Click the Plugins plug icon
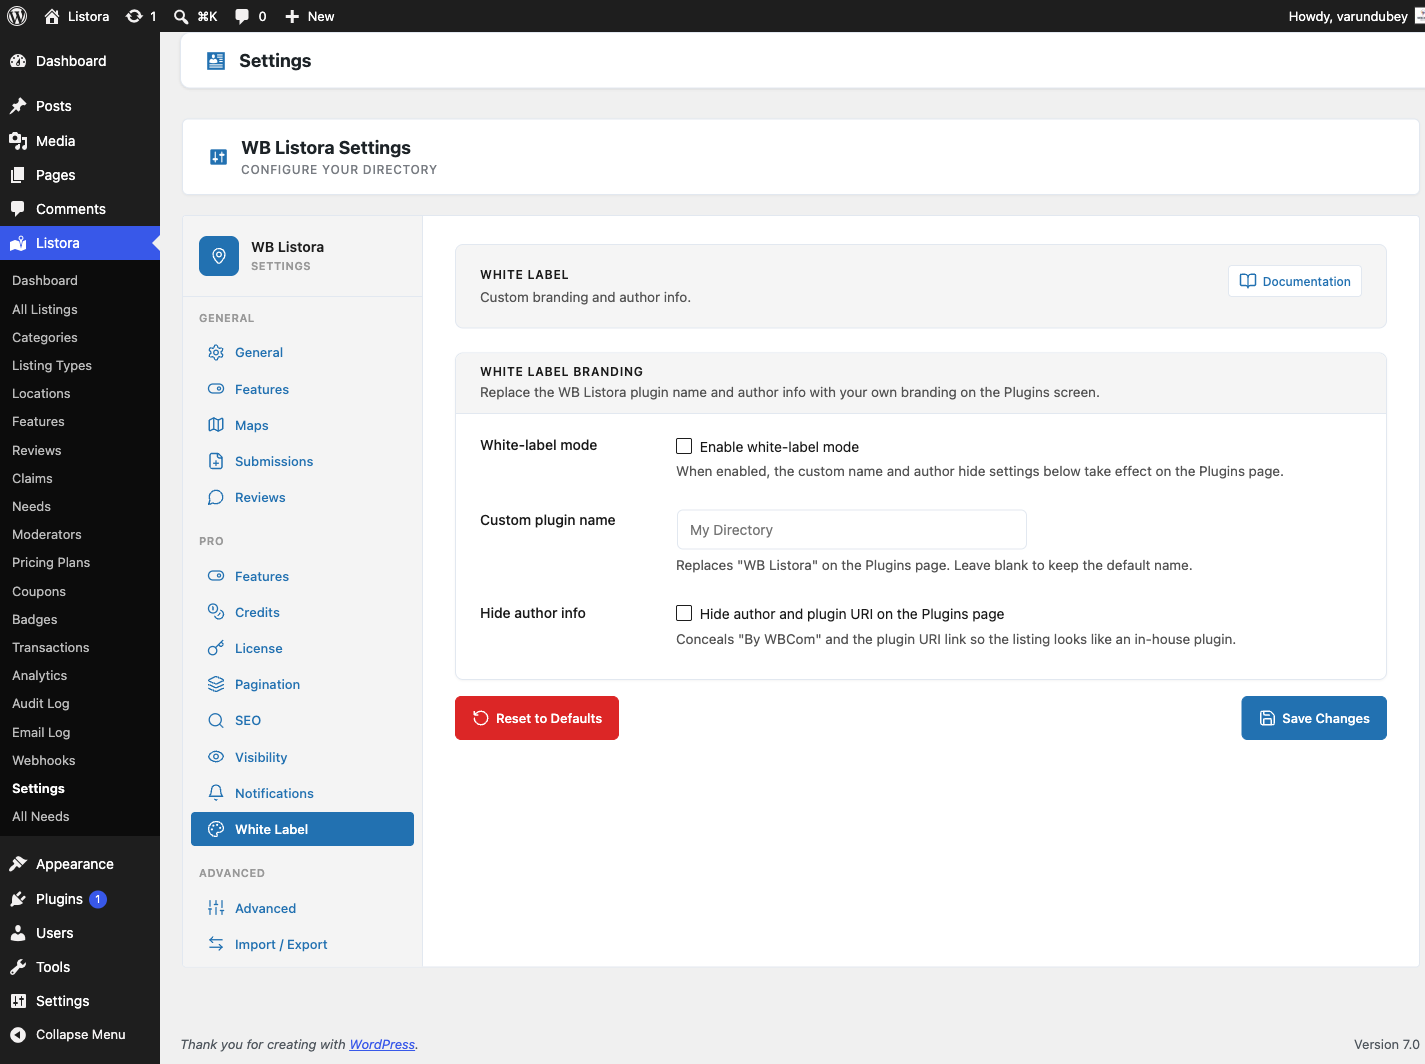 click(x=18, y=899)
